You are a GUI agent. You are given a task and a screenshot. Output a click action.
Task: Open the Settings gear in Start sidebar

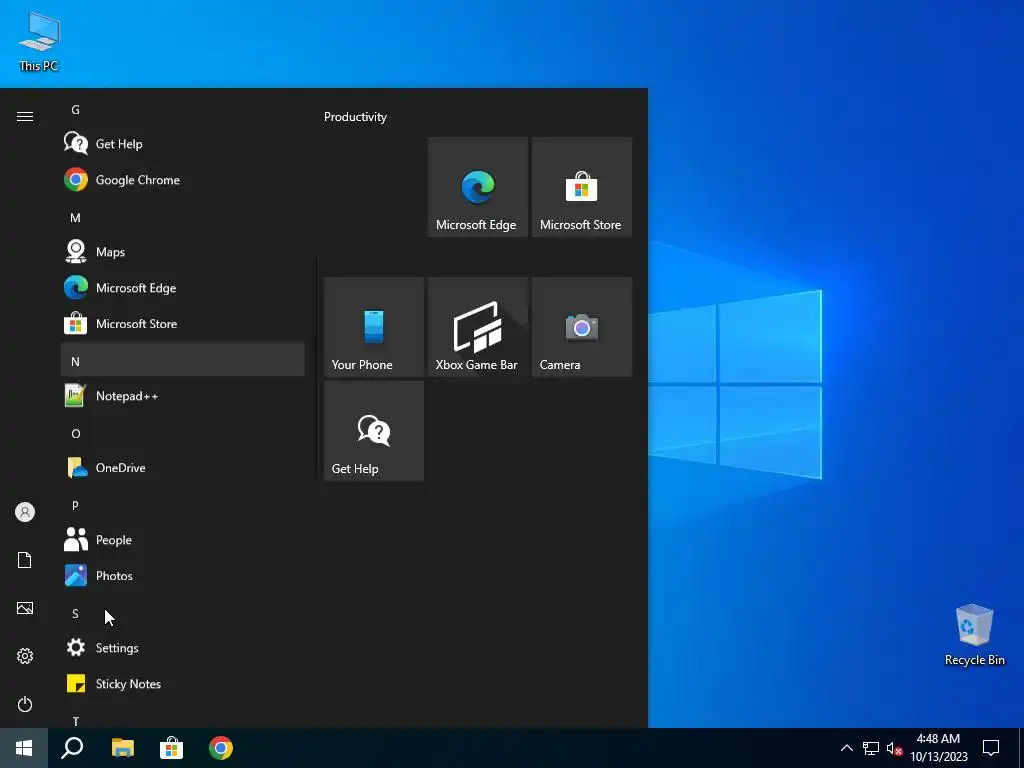pos(25,656)
